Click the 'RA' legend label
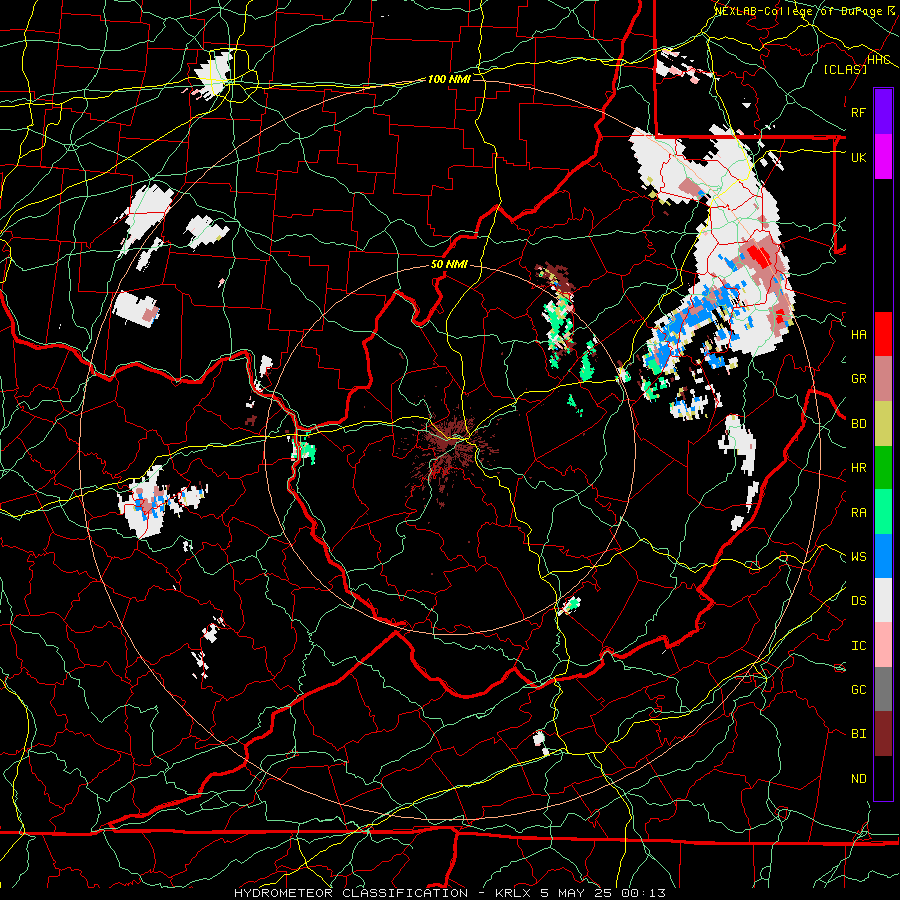The width and height of the screenshot is (900, 900). (858, 513)
